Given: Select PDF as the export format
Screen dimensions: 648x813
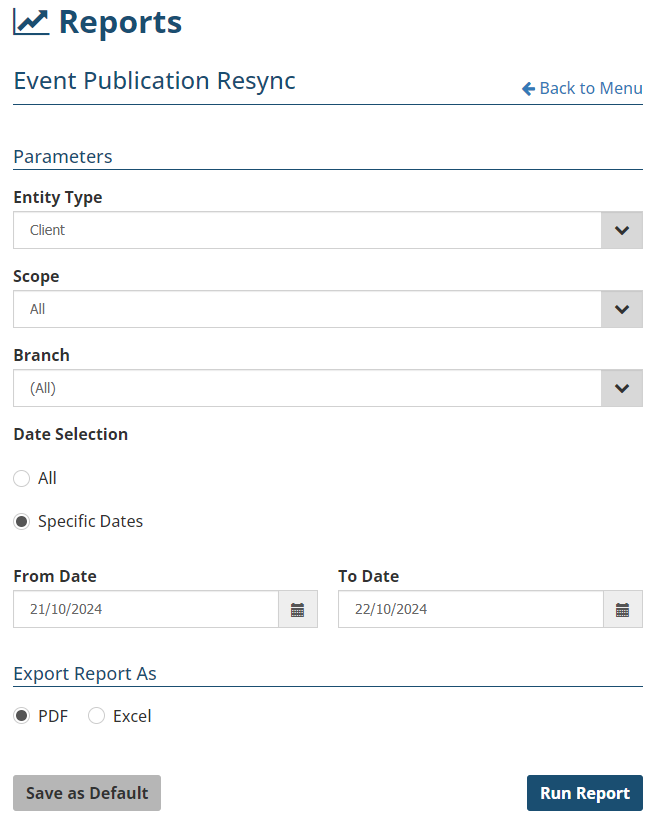Looking at the screenshot, I should pyautogui.click(x=21, y=716).
